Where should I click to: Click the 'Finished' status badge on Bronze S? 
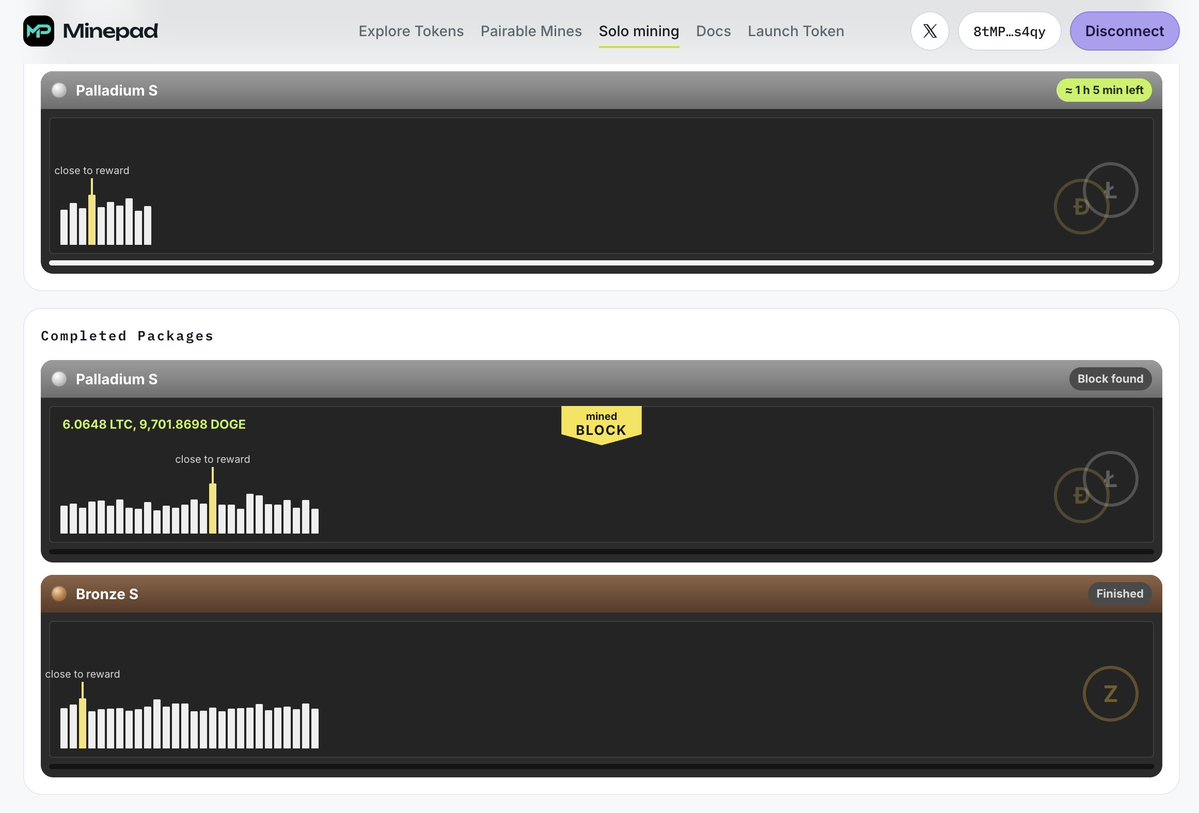1119,594
